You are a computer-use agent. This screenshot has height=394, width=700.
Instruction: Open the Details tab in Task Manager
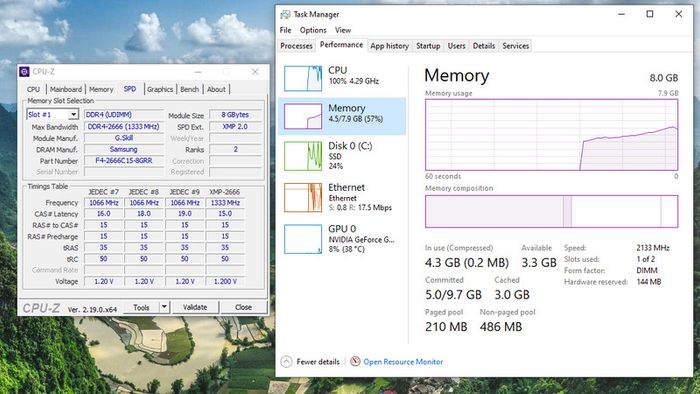tap(483, 46)
